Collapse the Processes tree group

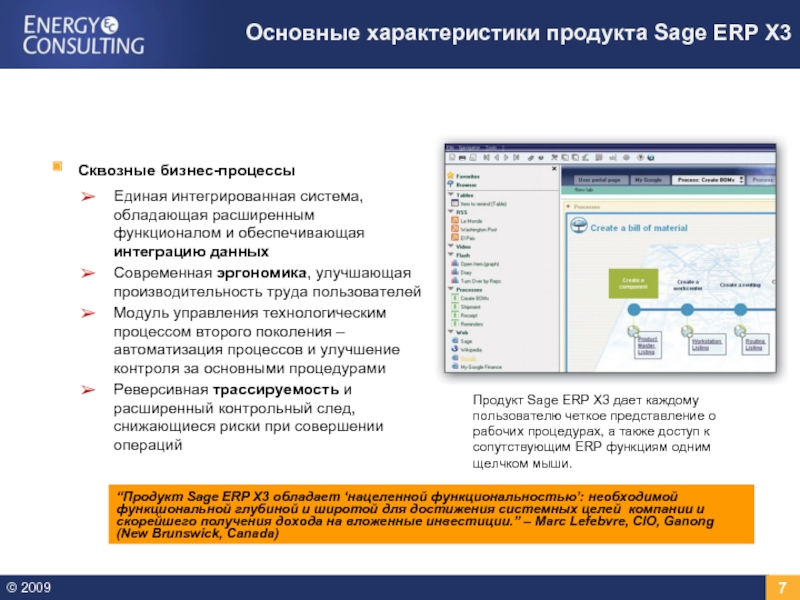click(x=451, y=289)
